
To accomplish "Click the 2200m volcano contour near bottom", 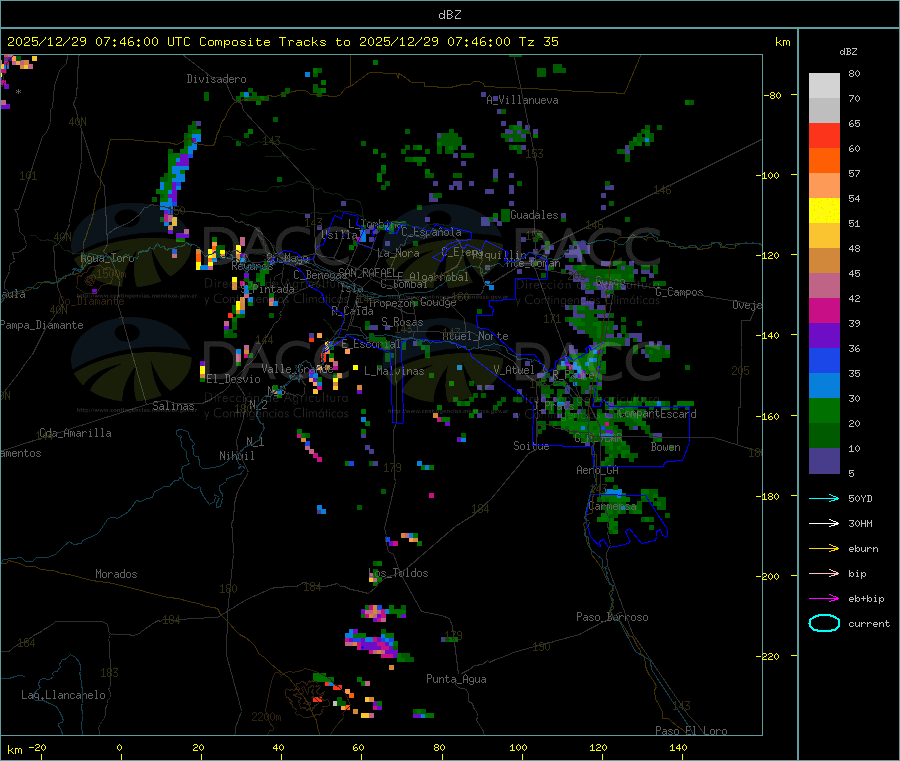I will coord(307,699).
